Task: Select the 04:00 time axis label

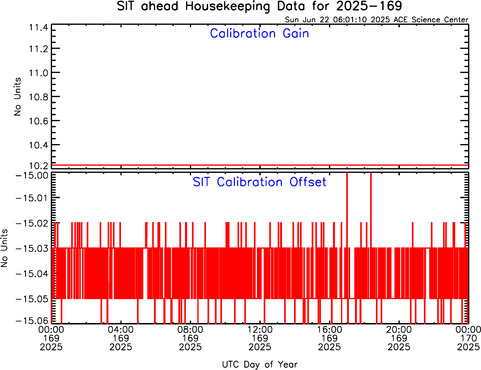Action: [x=121, y=330]
